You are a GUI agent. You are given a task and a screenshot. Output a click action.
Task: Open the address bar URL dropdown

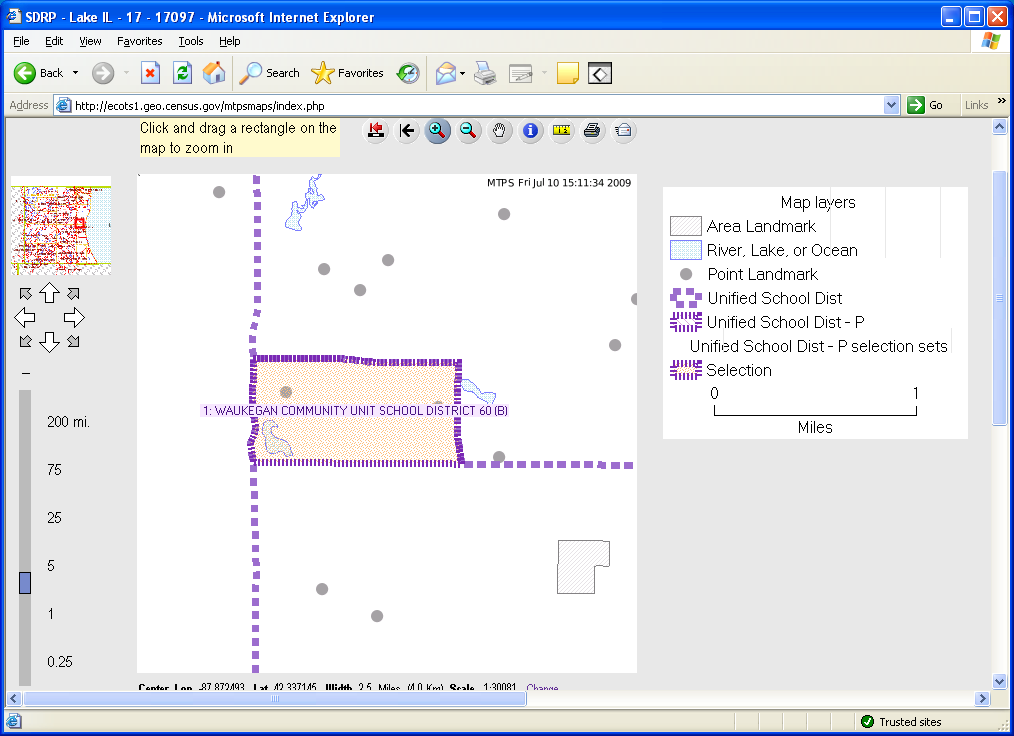pos(891,105)
